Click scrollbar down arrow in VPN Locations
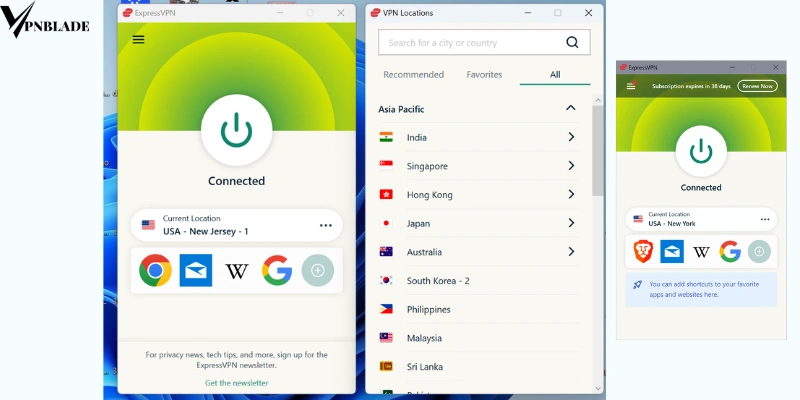The width and height of the screenshot is (800, 400). tap(598, 388)
